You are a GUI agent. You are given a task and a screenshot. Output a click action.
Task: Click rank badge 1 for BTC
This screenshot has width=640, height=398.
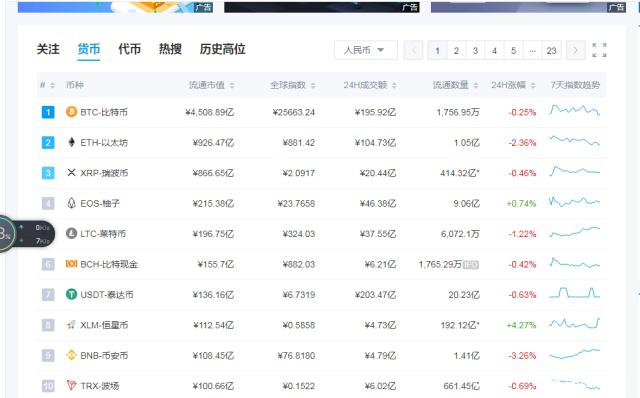[48, 112]
